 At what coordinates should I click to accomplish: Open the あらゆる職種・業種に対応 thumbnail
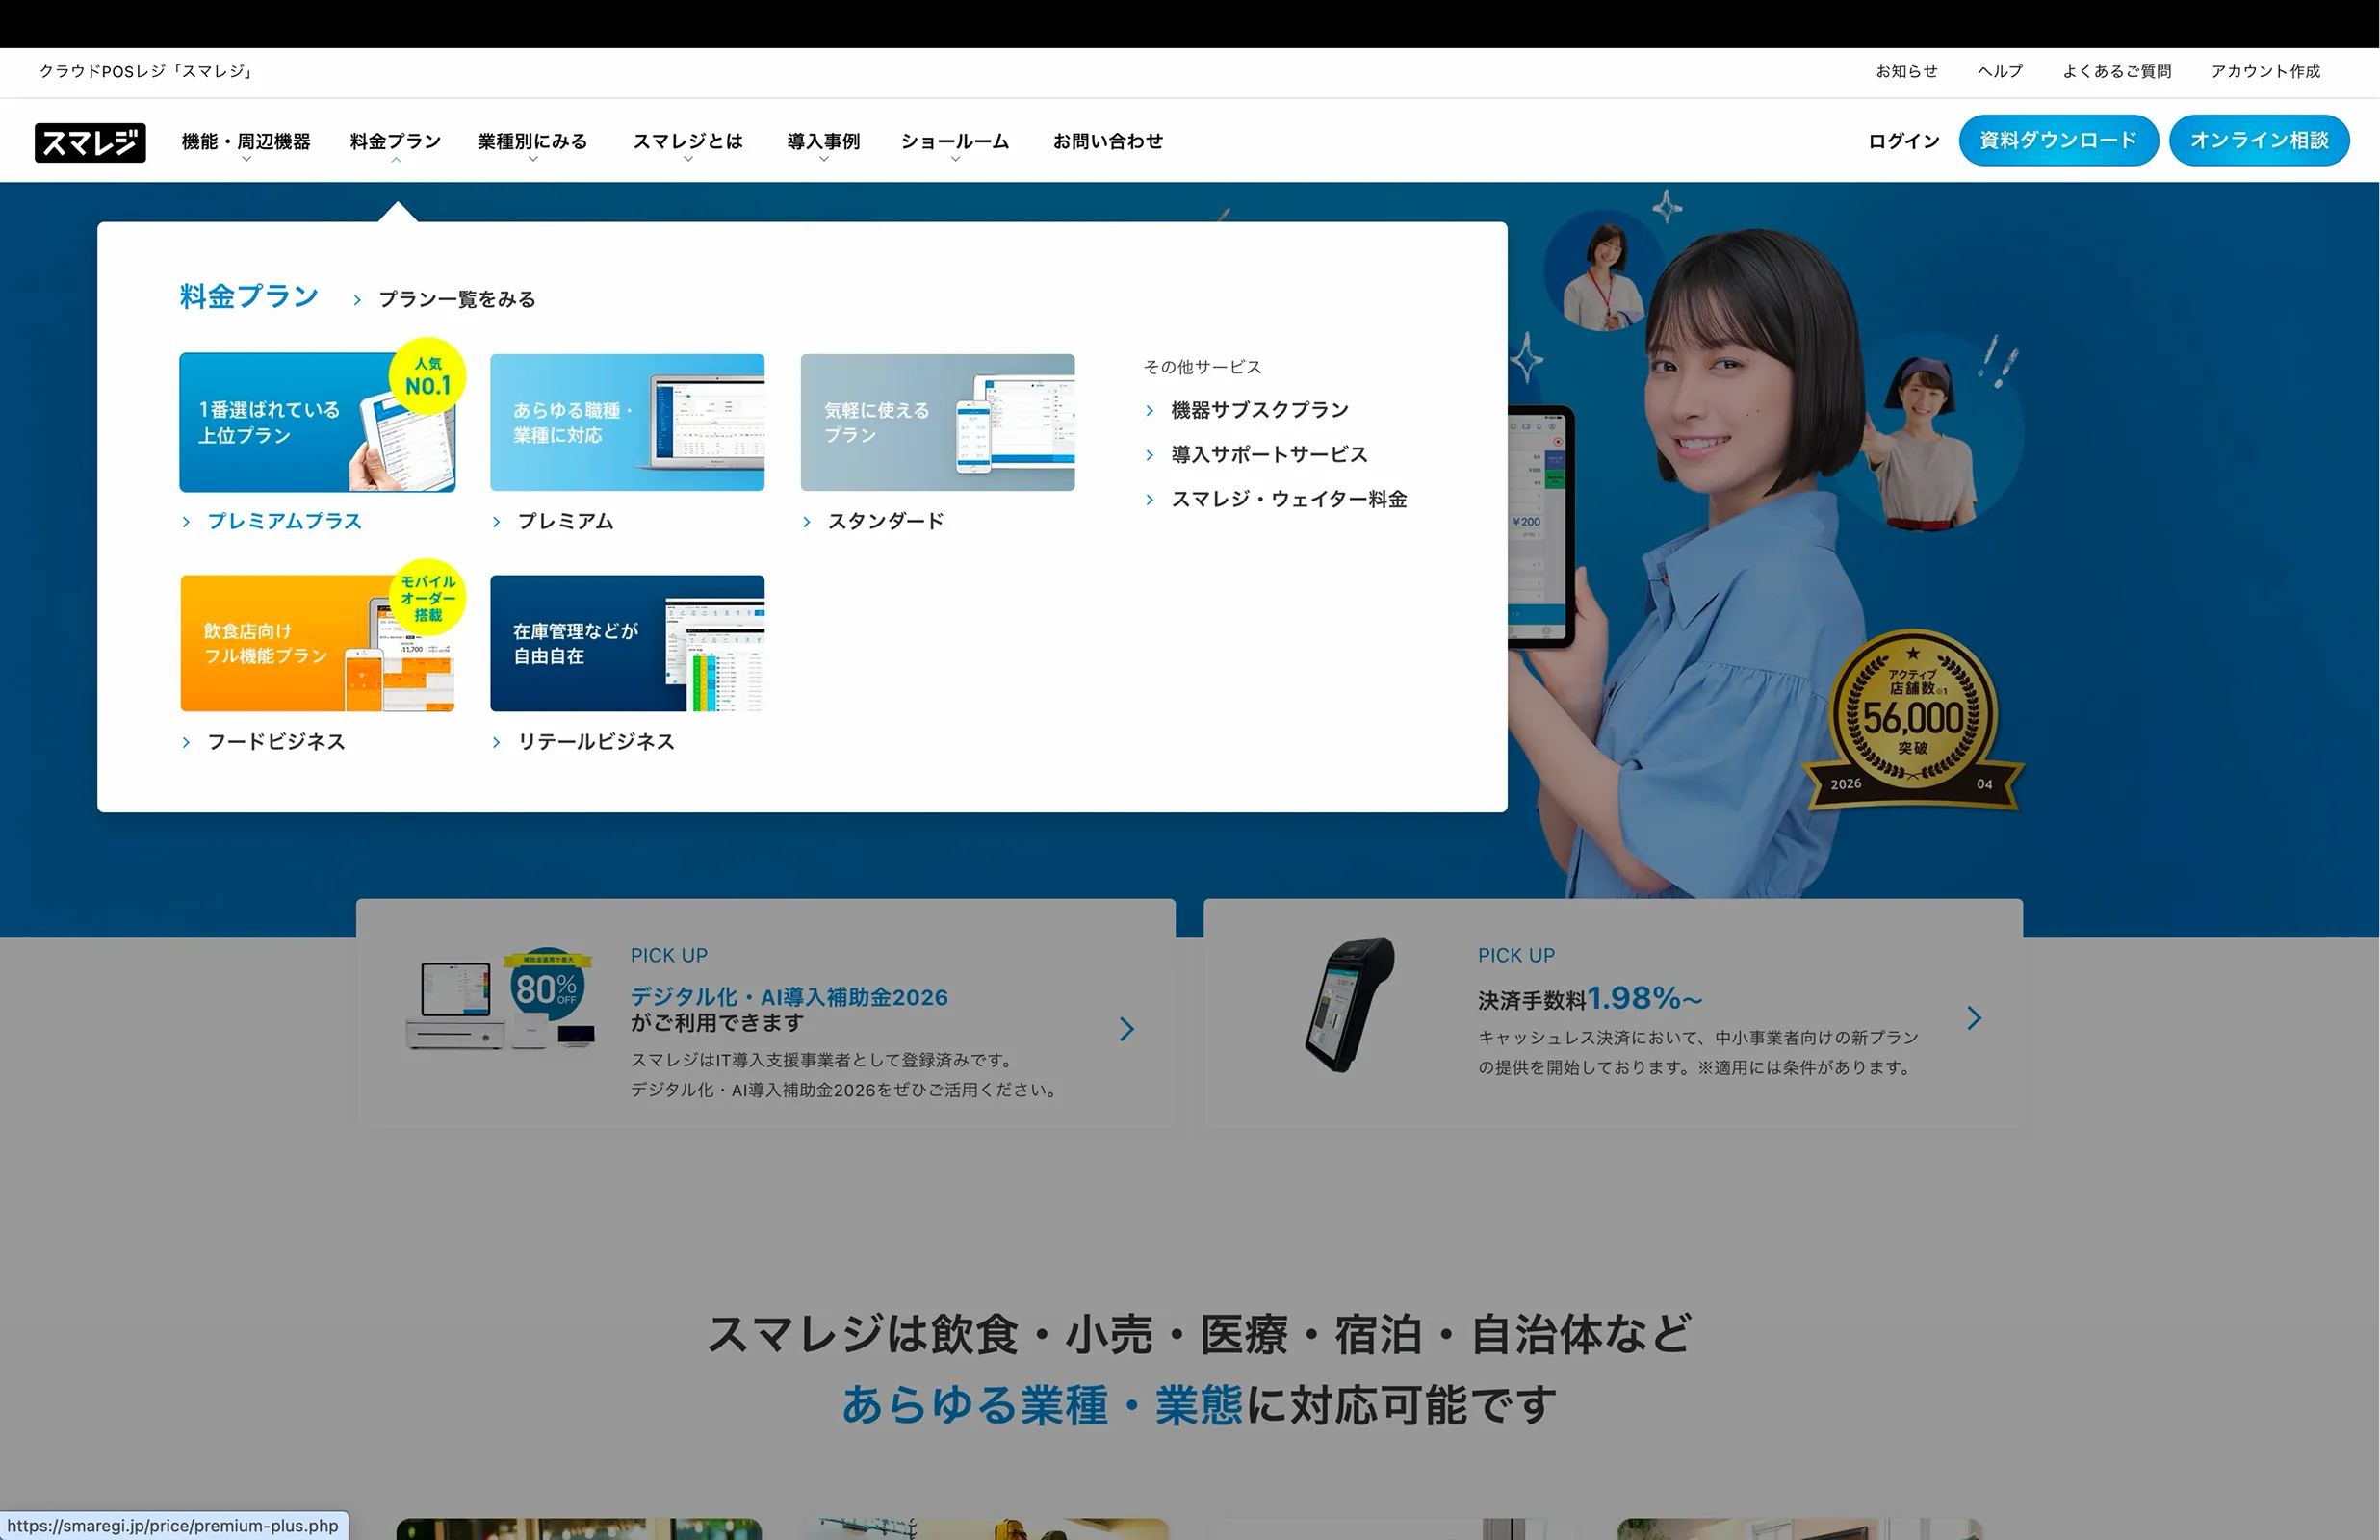click(x=627, y=422)
